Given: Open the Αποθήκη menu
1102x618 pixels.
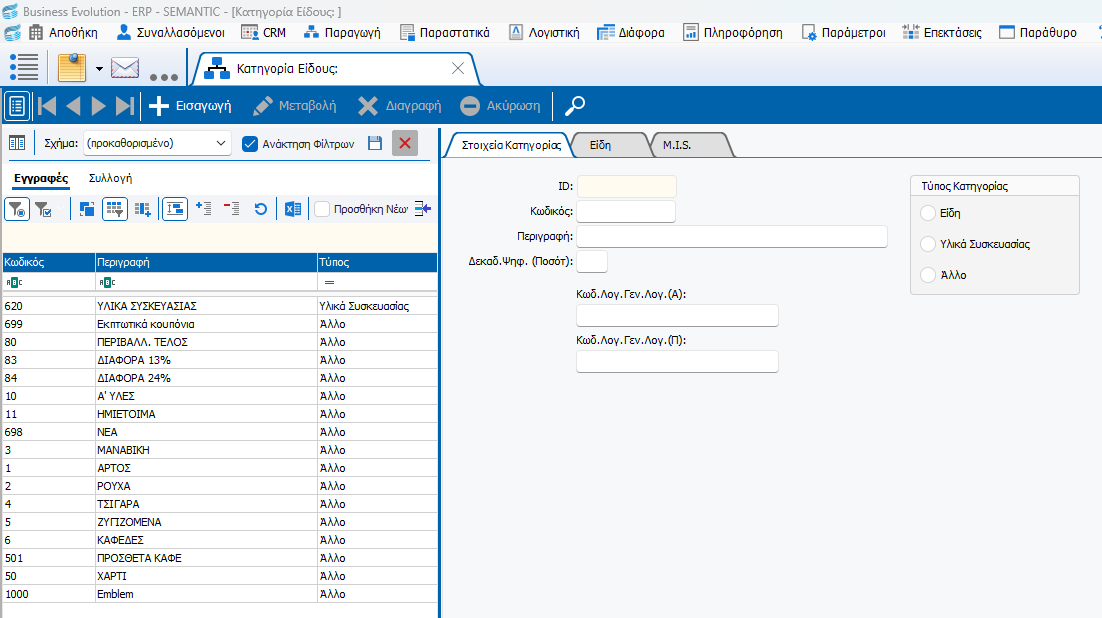Looking at the screenshot, I should point(63,32).
